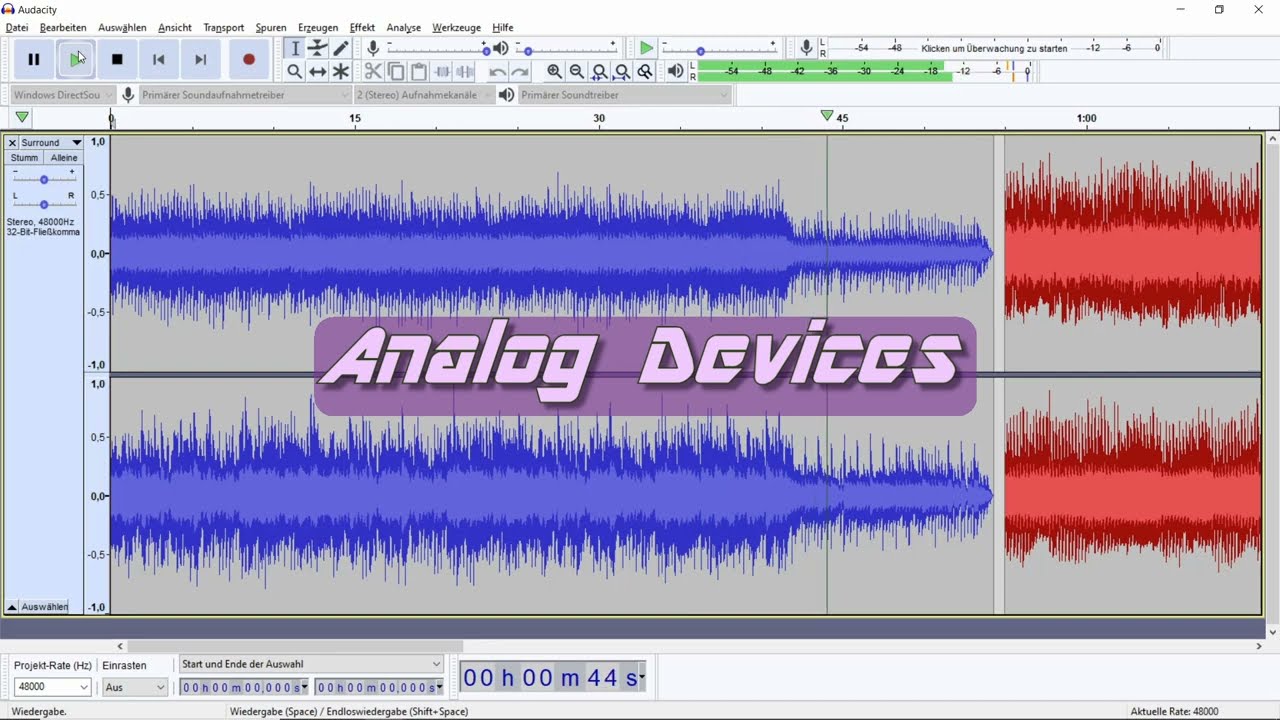
Task: Open the Auswählen menu
Action: pos(122,28)
